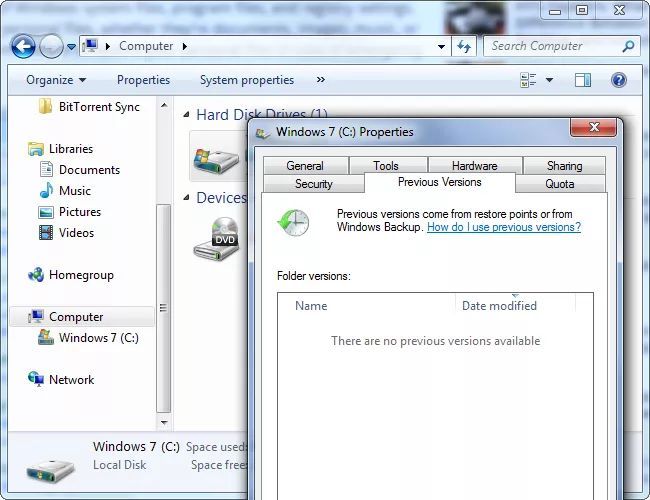This screenshot has height=500, width=650.
Task: Select the Previous Versions tab
Action: click(440, 182)
